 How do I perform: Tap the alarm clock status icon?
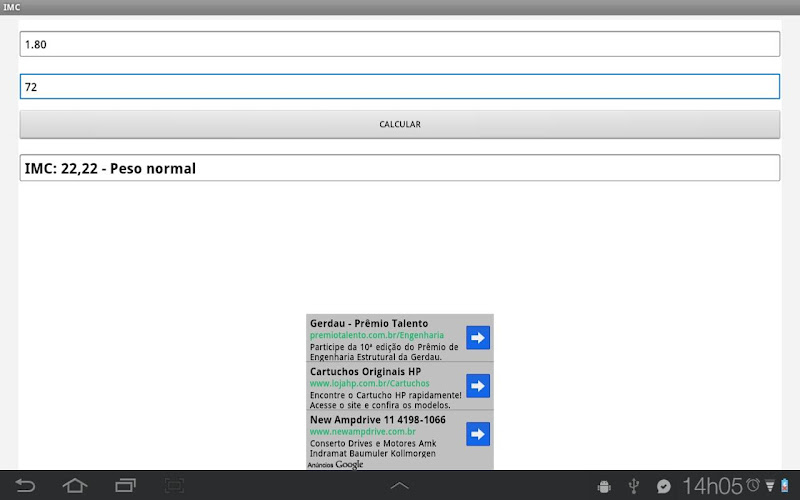click(x=753, y=484)
